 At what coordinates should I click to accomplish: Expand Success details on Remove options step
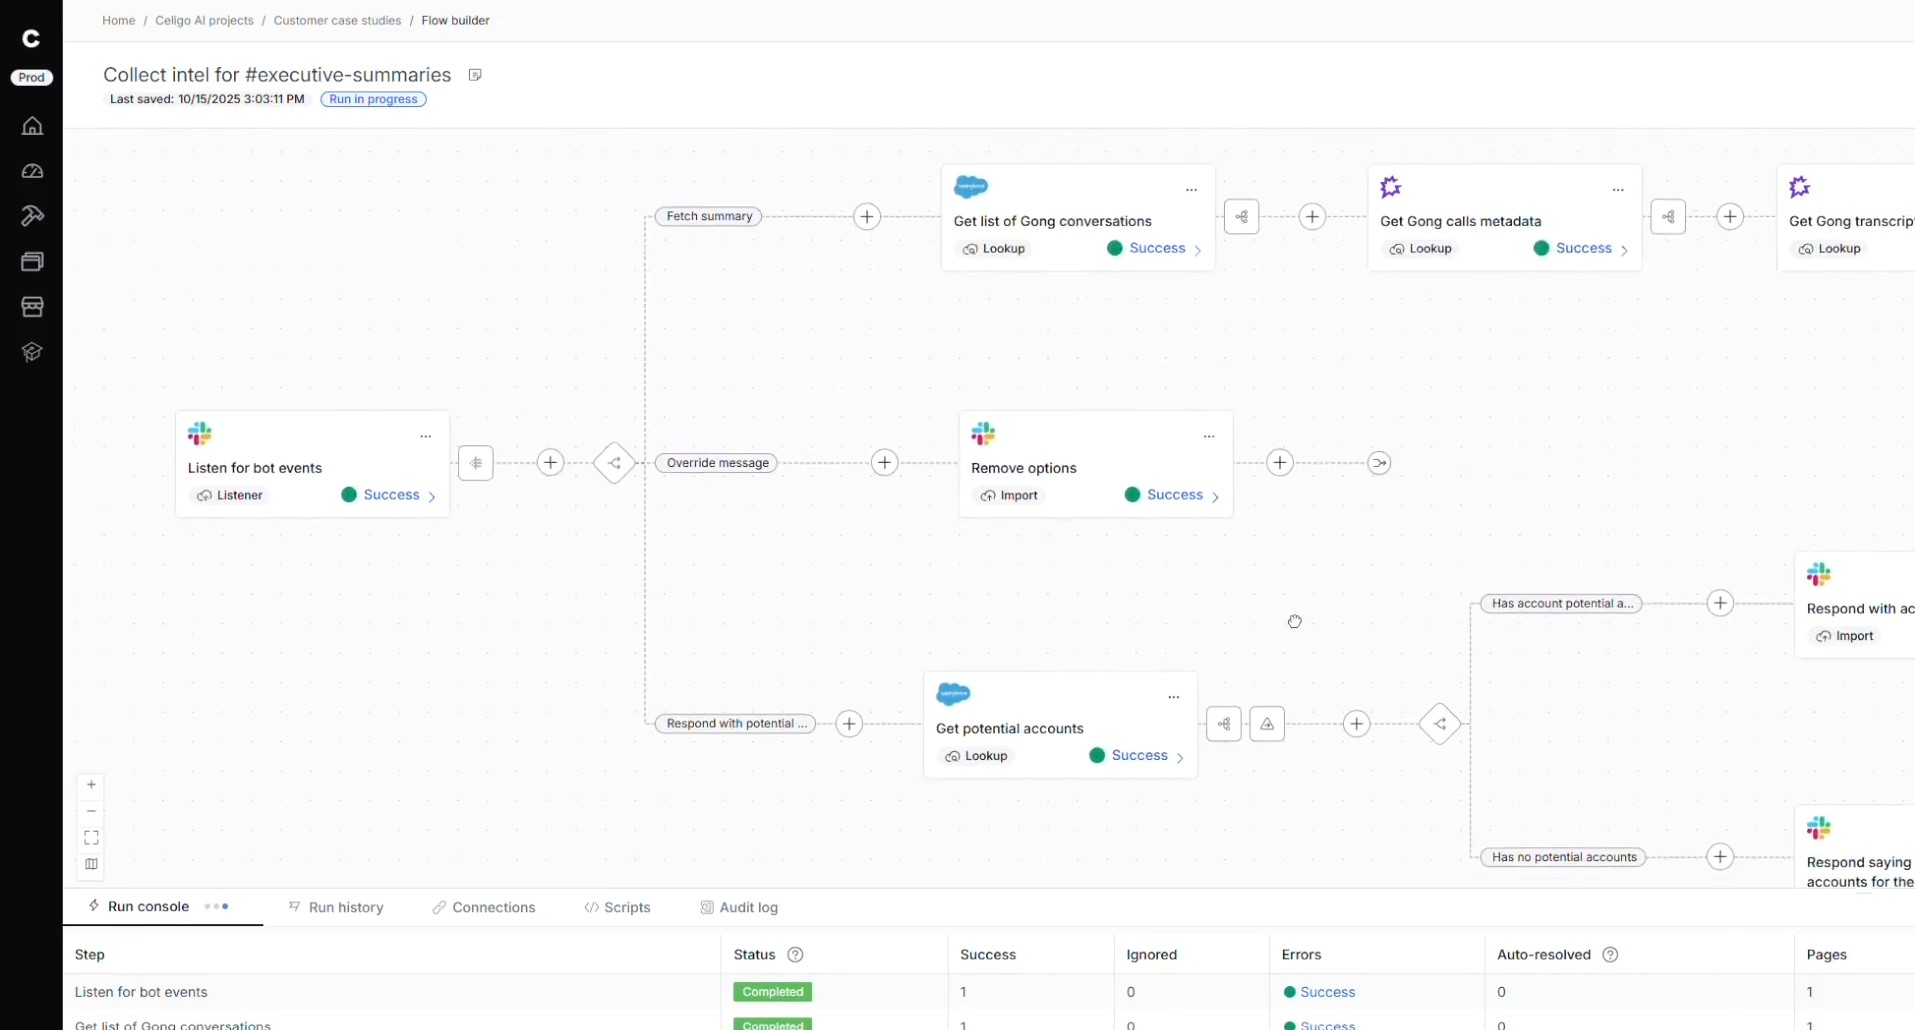click(x=1214, y=495)
